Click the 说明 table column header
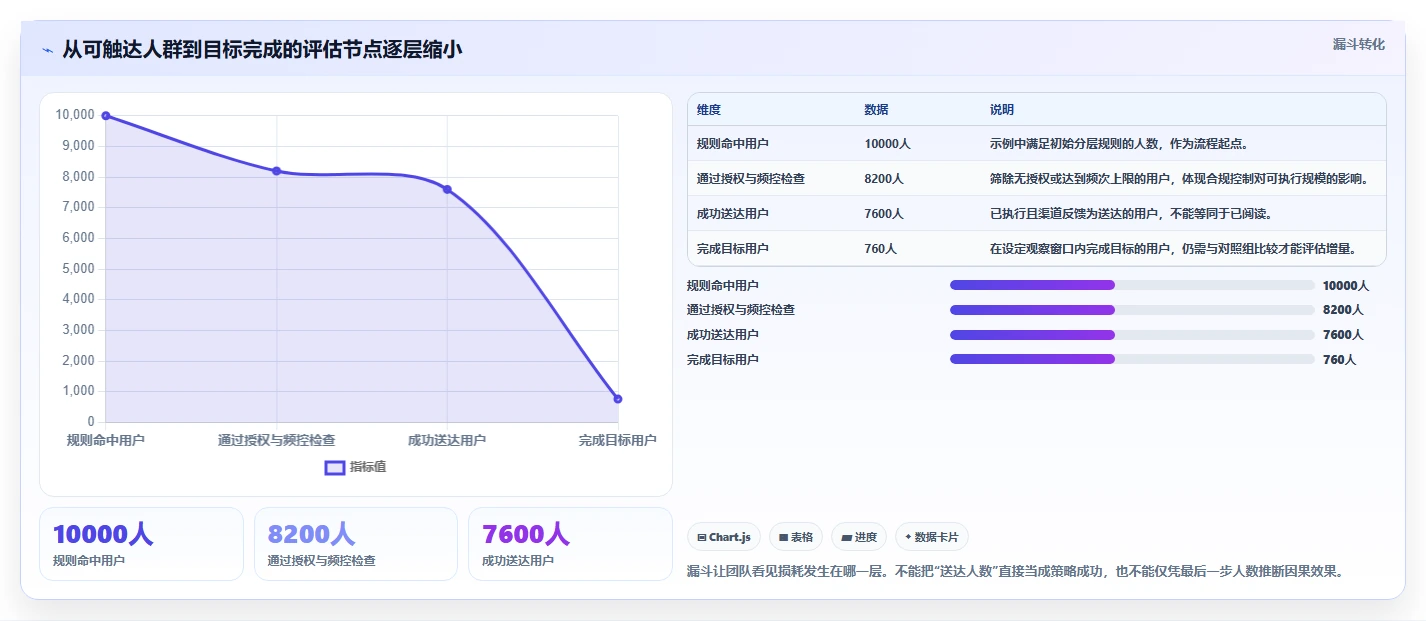 tap(1002, 109)
